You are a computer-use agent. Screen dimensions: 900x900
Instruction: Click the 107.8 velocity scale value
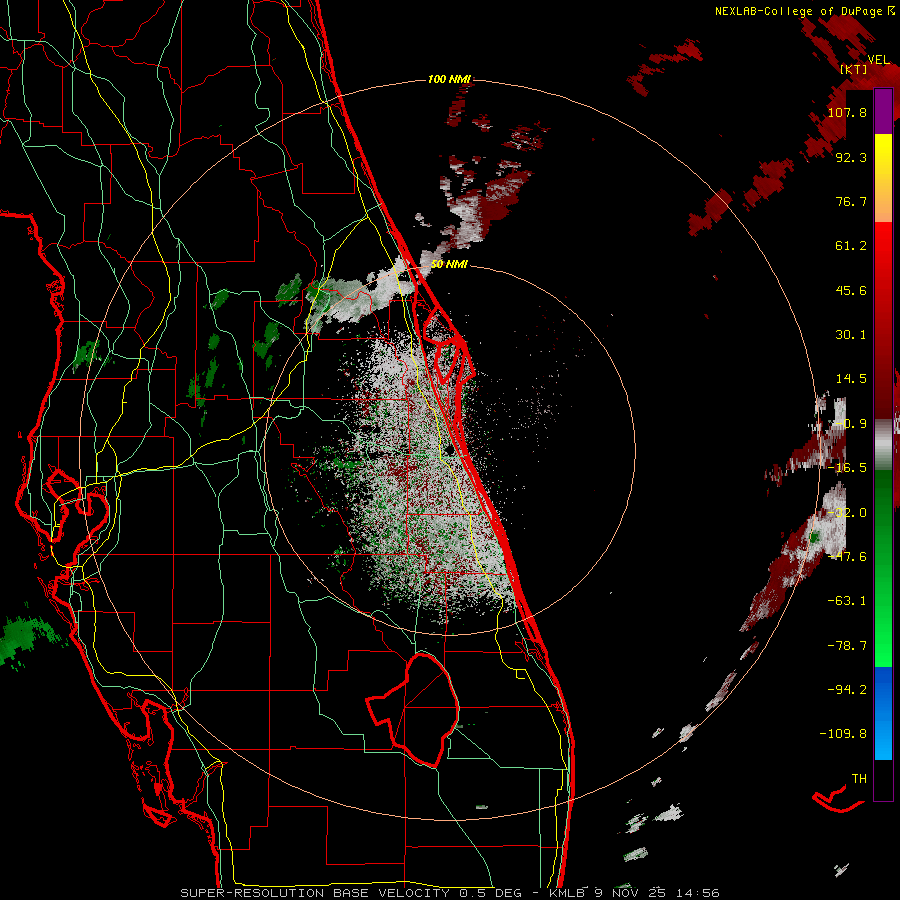coord(847,112)
